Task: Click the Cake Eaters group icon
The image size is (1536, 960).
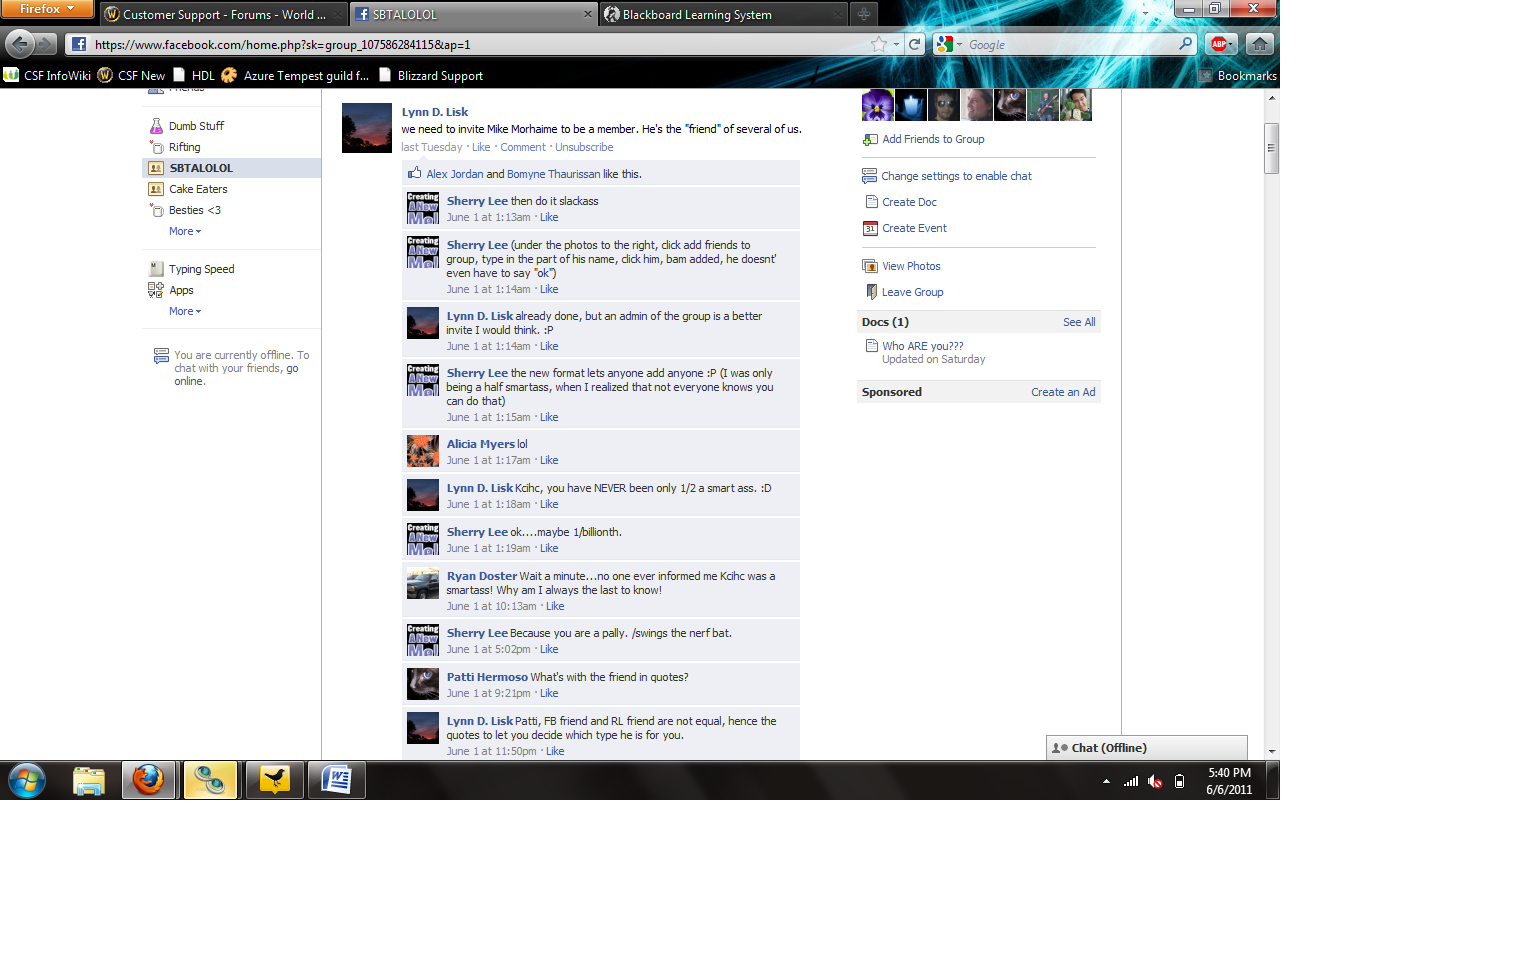Action: (x=156, y=189)
